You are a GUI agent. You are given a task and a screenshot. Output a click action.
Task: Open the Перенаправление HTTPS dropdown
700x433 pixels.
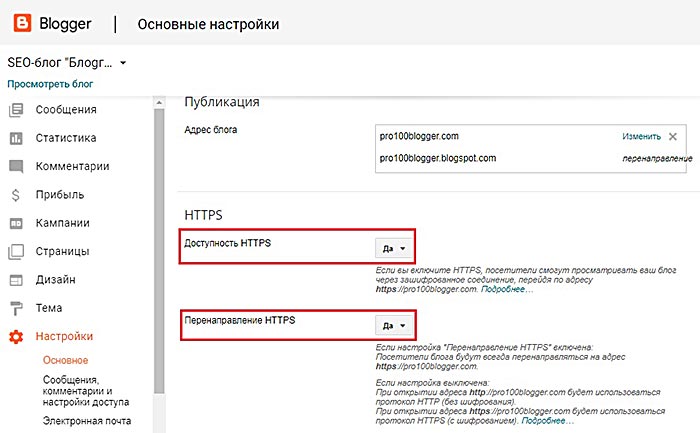393,325
